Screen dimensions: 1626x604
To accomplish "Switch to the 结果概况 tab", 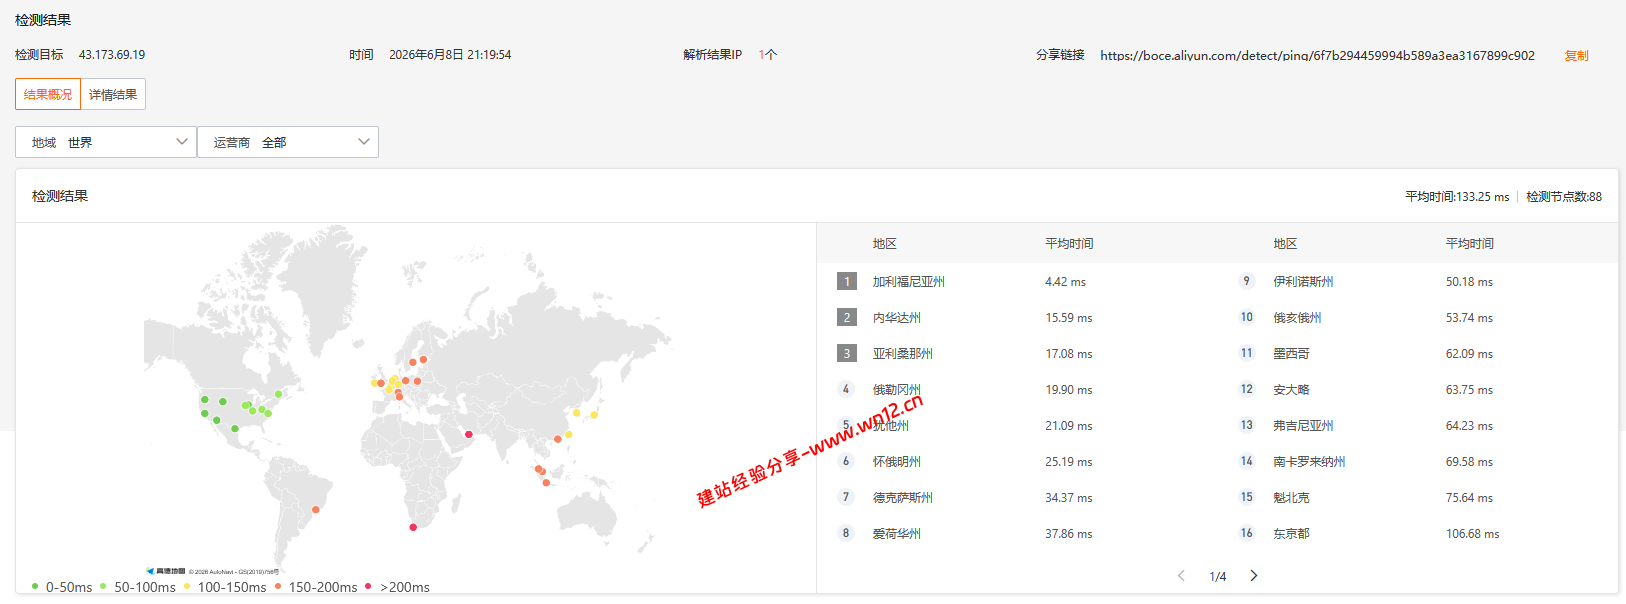I will 48,94.
